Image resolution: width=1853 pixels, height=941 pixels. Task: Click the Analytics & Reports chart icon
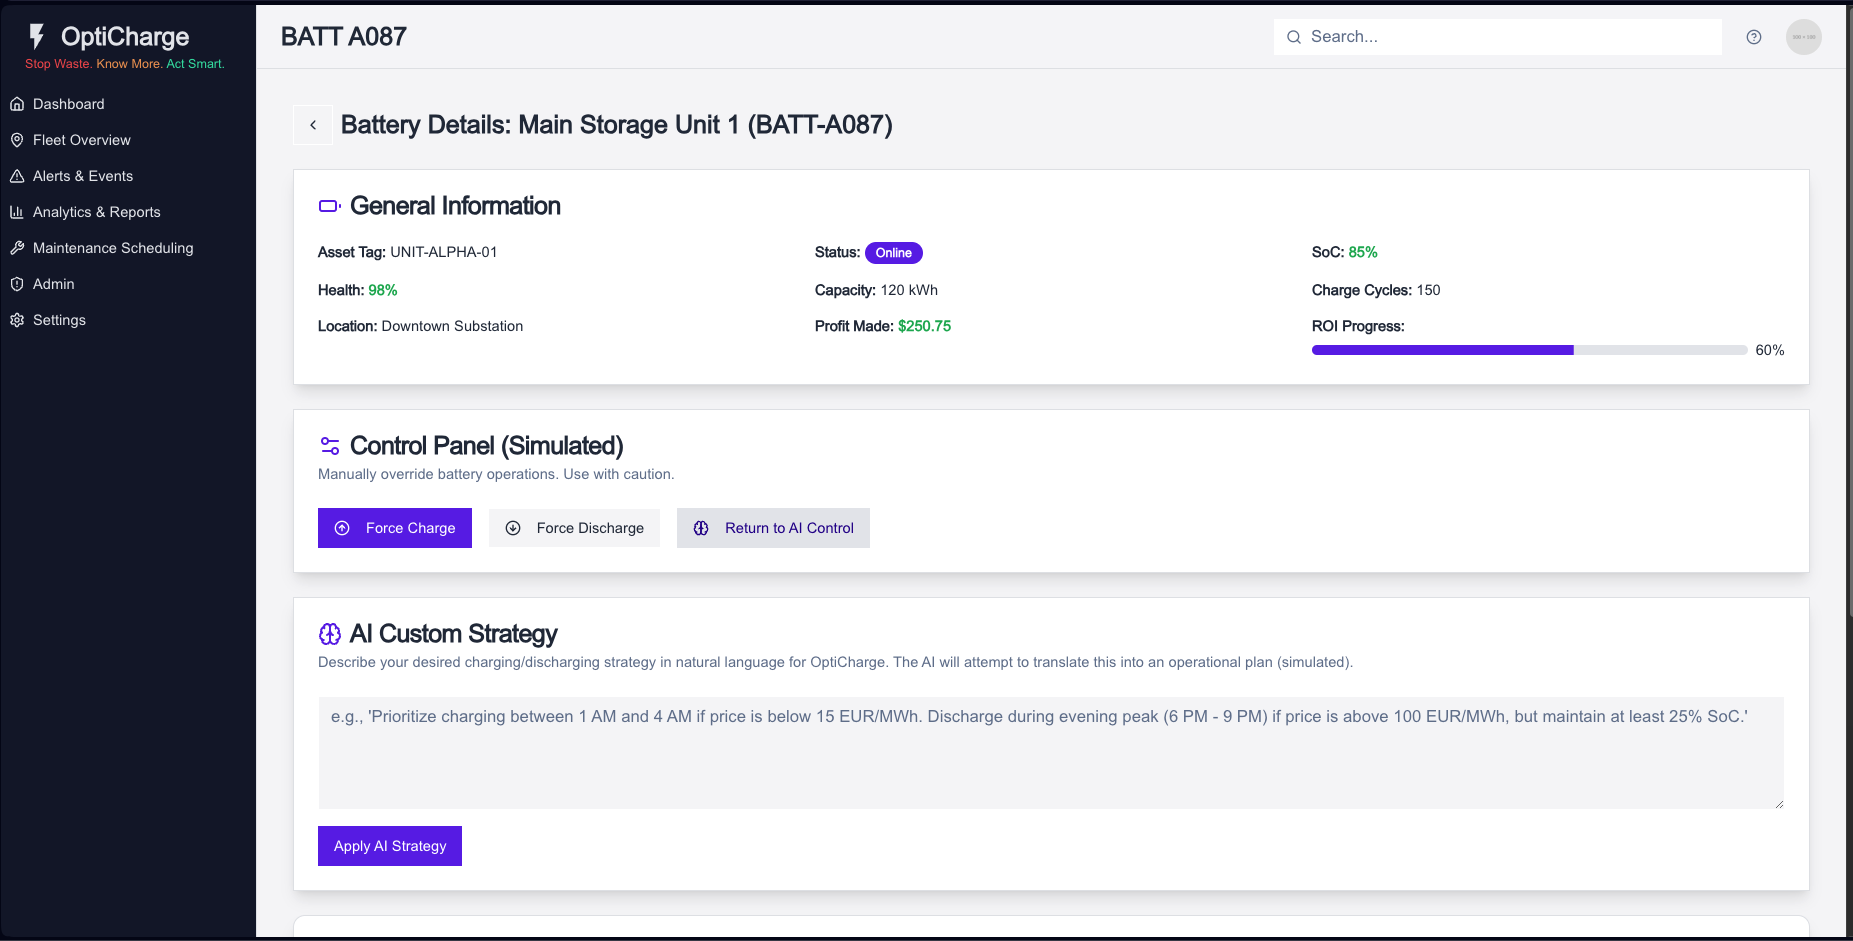(x=17, y=211)
